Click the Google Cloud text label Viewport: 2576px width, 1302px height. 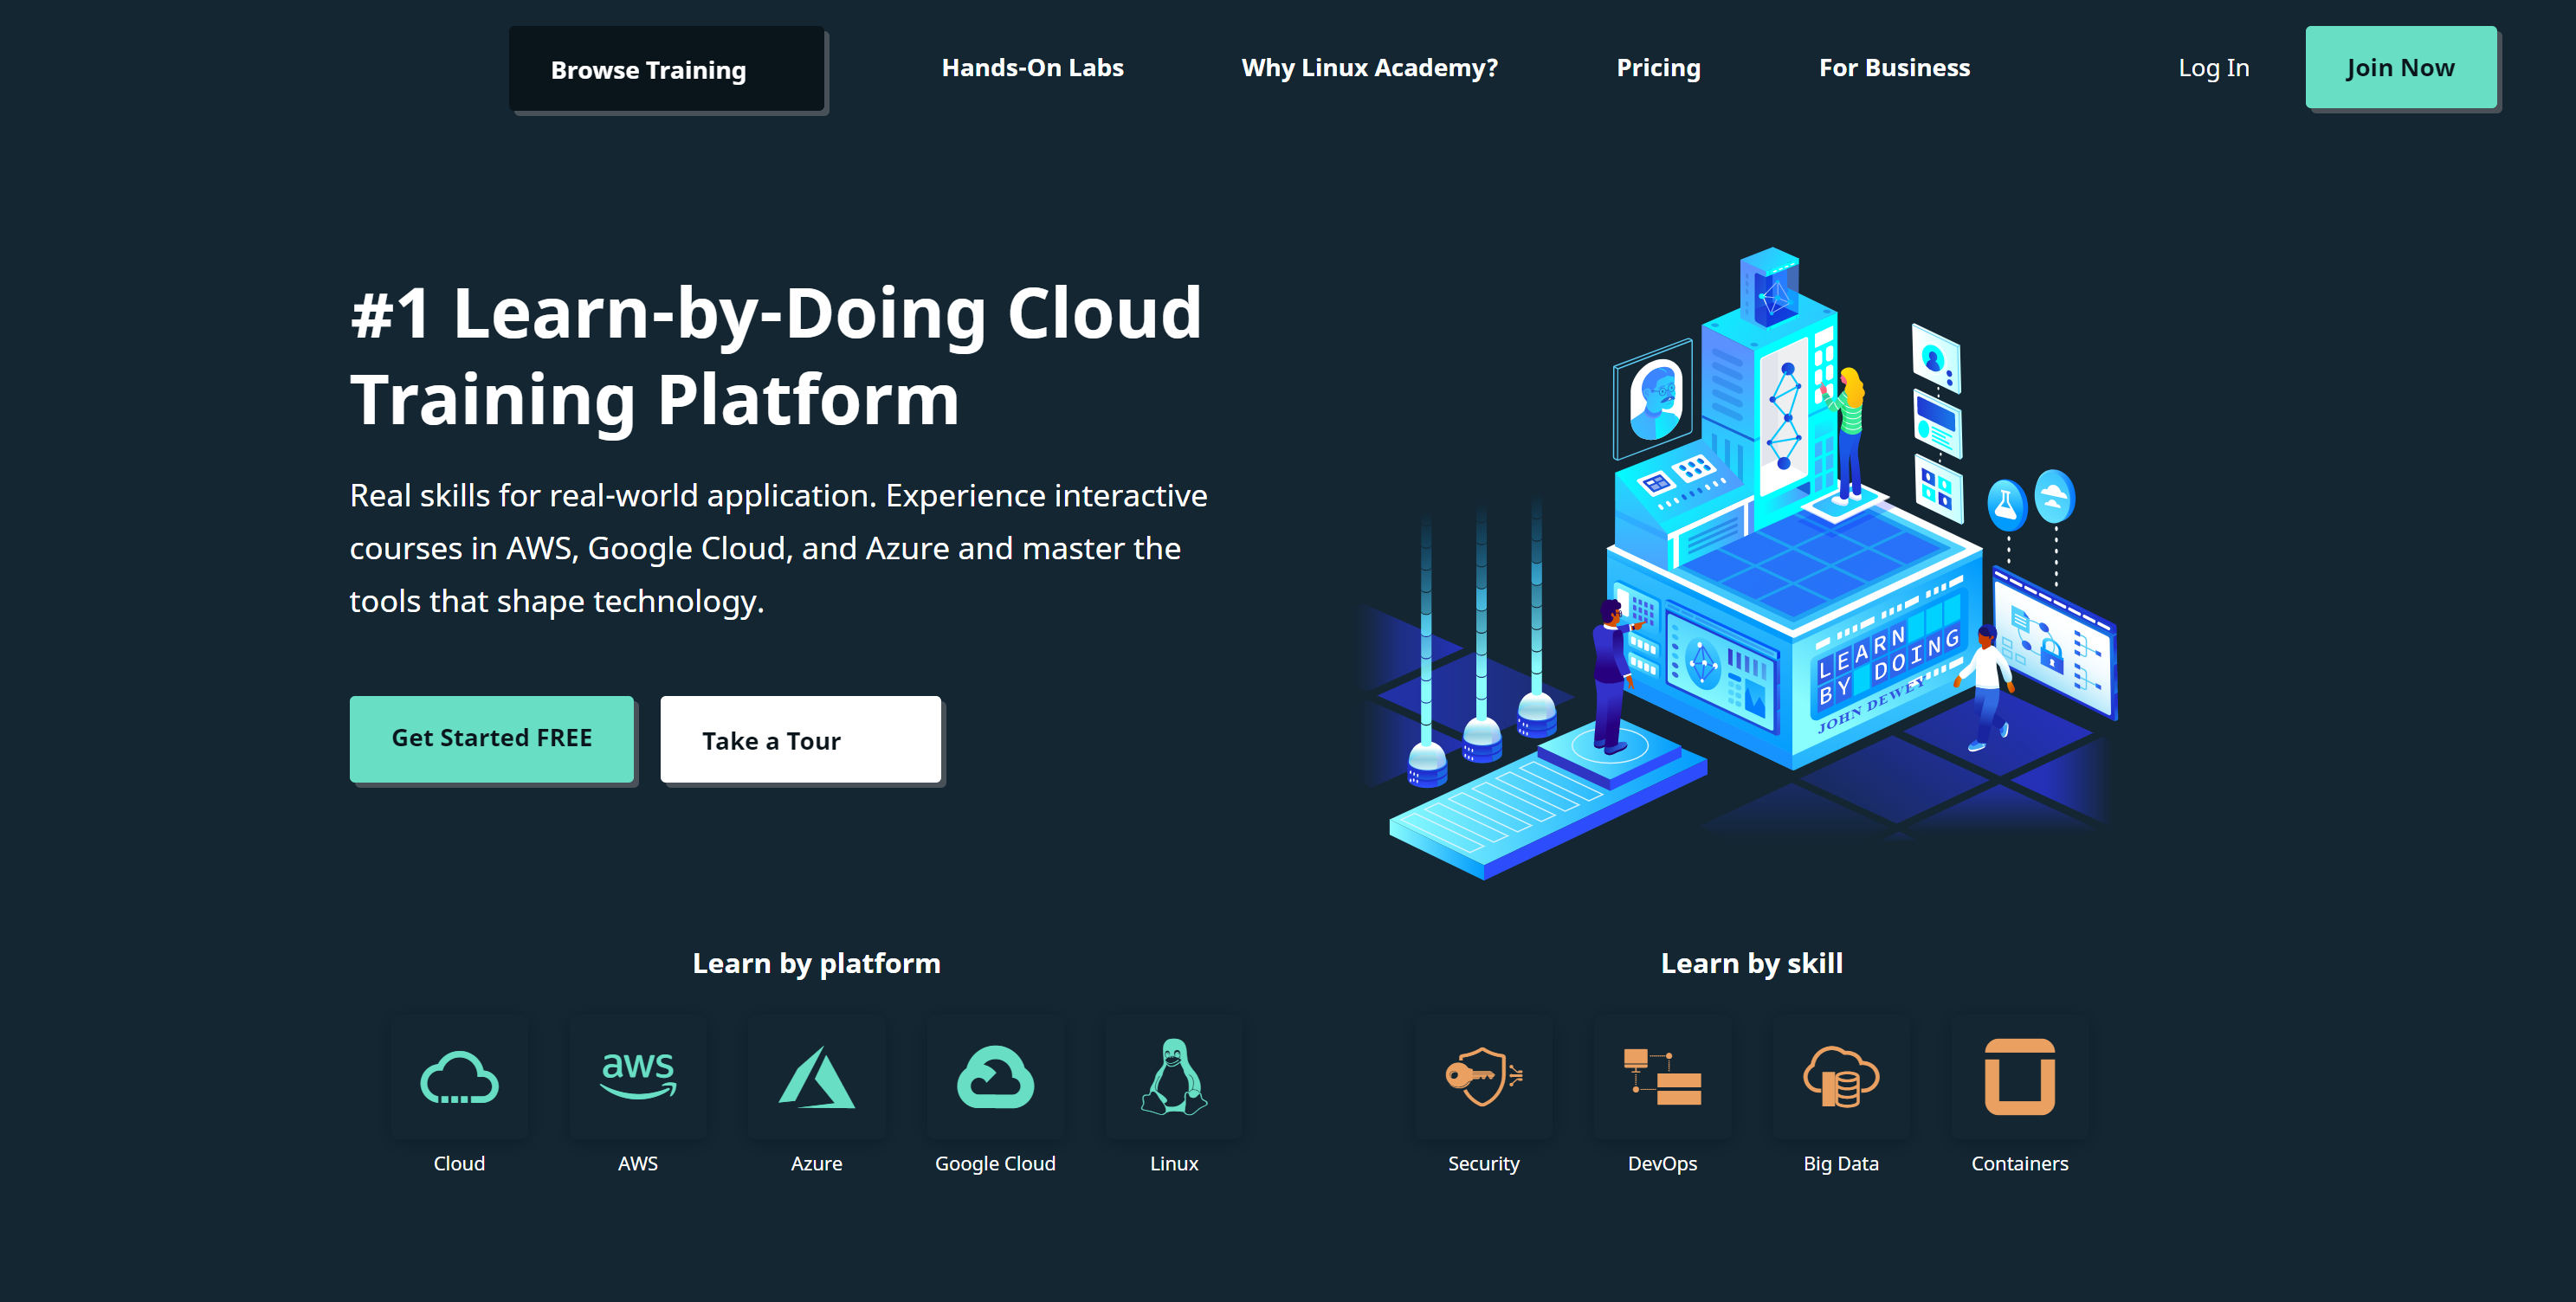point(995,1163)
